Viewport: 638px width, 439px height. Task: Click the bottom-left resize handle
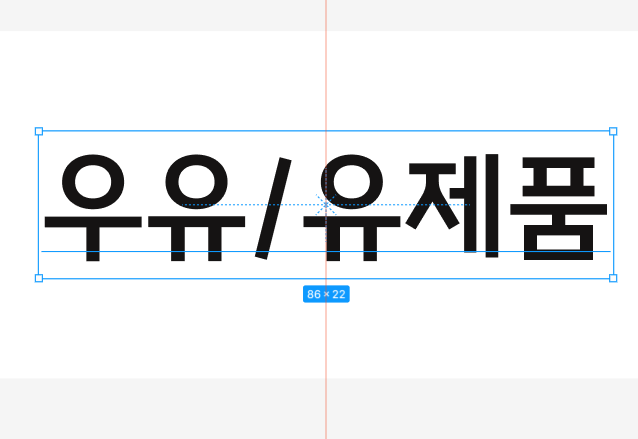click(39, 278)
